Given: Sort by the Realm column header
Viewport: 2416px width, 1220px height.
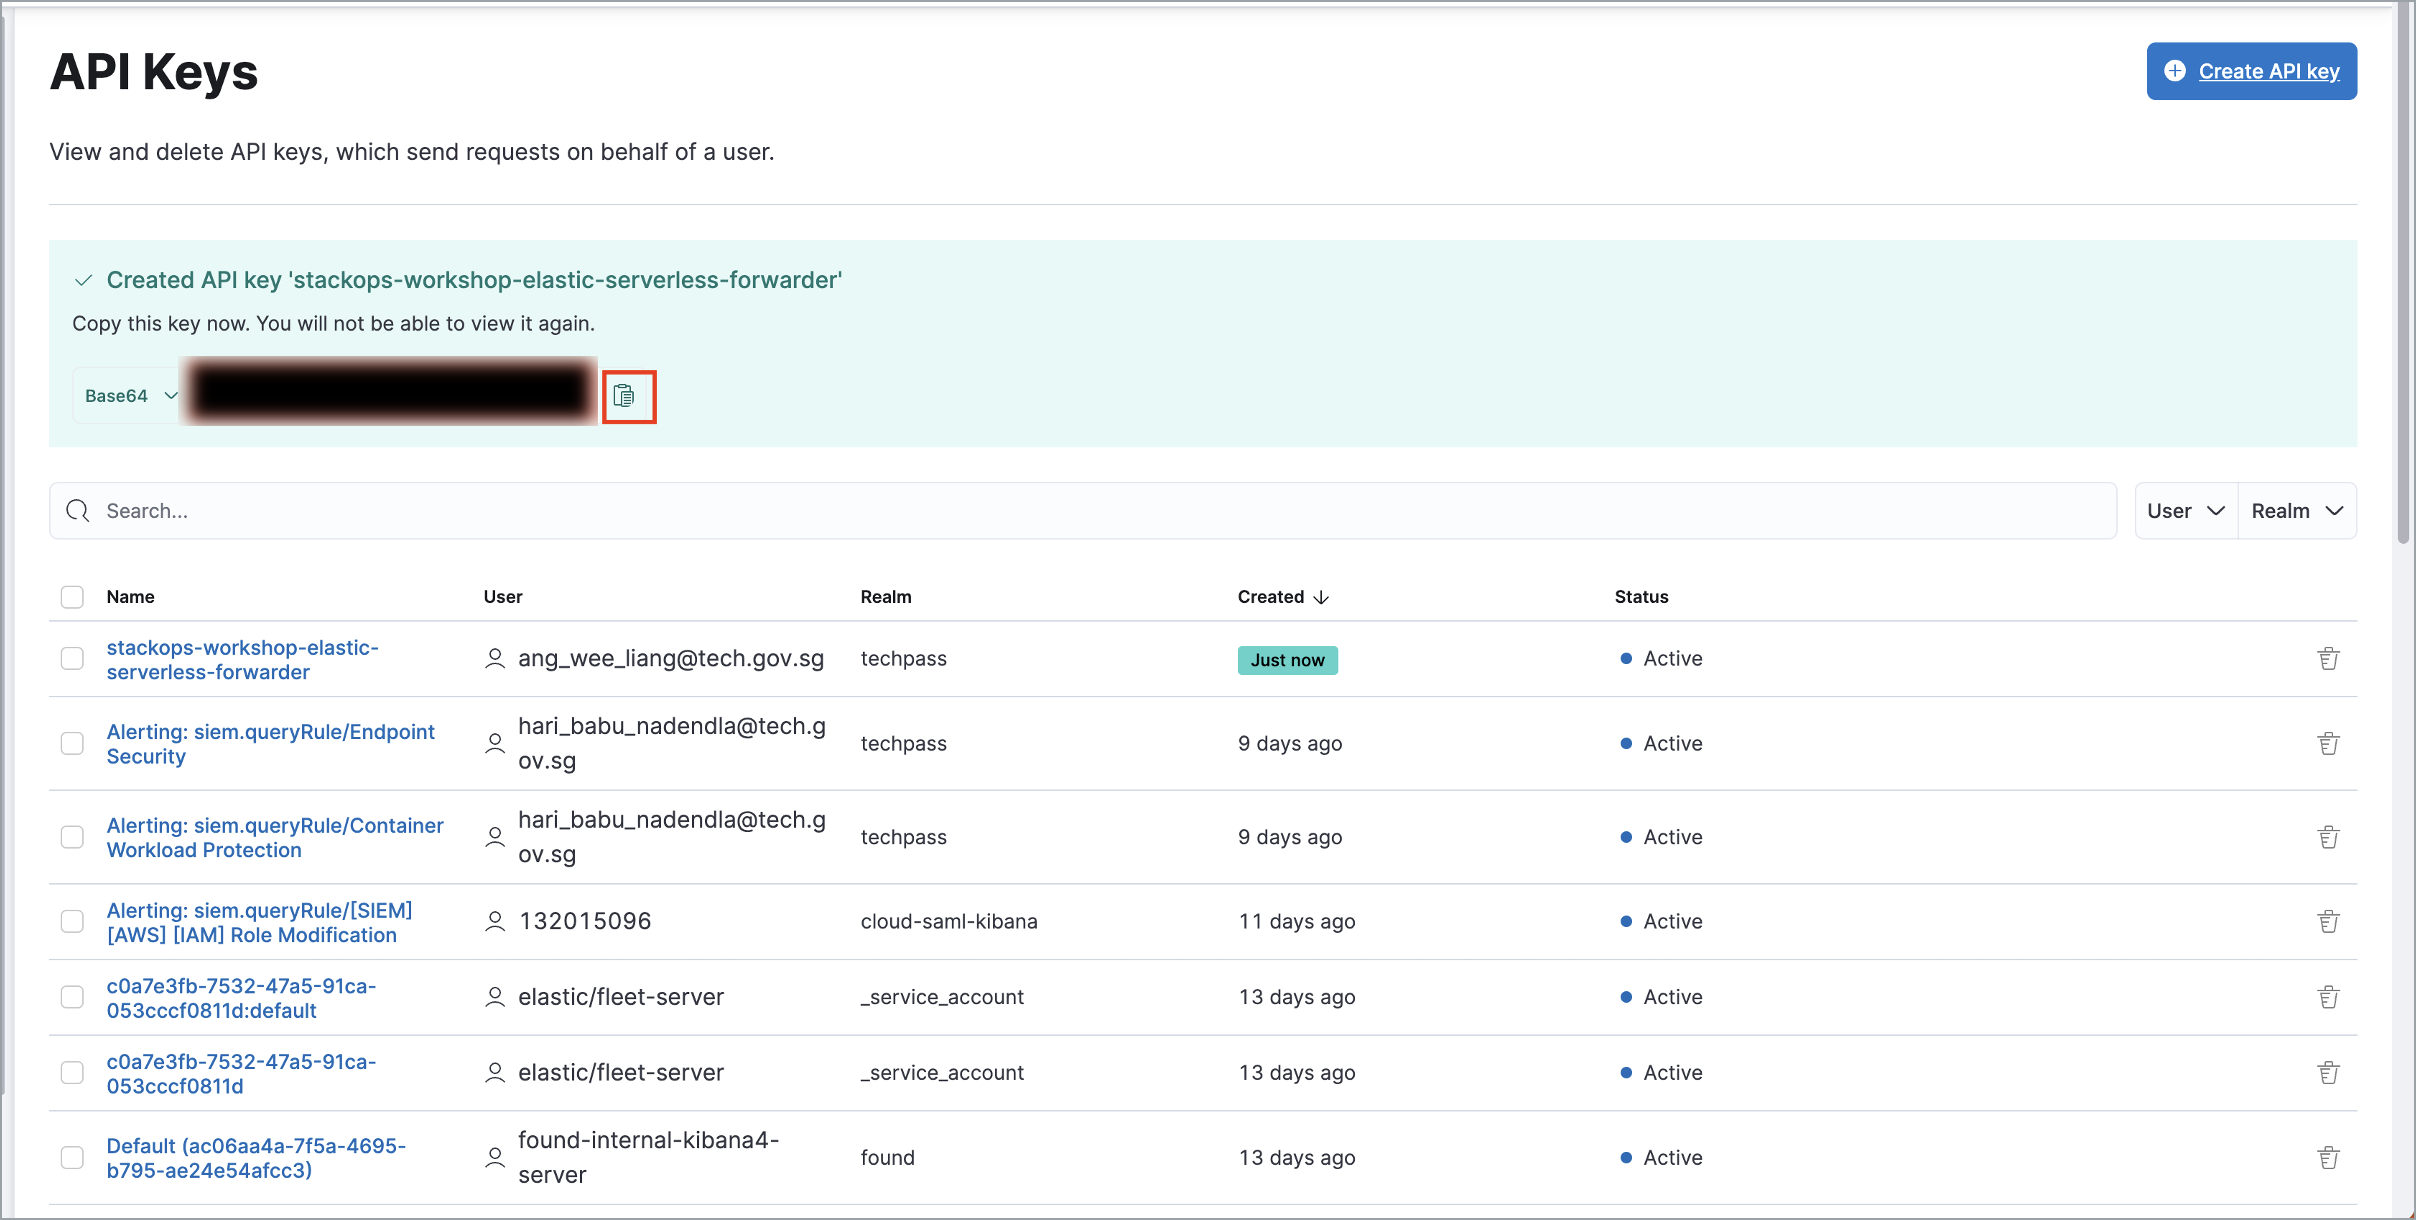Looking at the screenshot, I should tap(886, 597).
